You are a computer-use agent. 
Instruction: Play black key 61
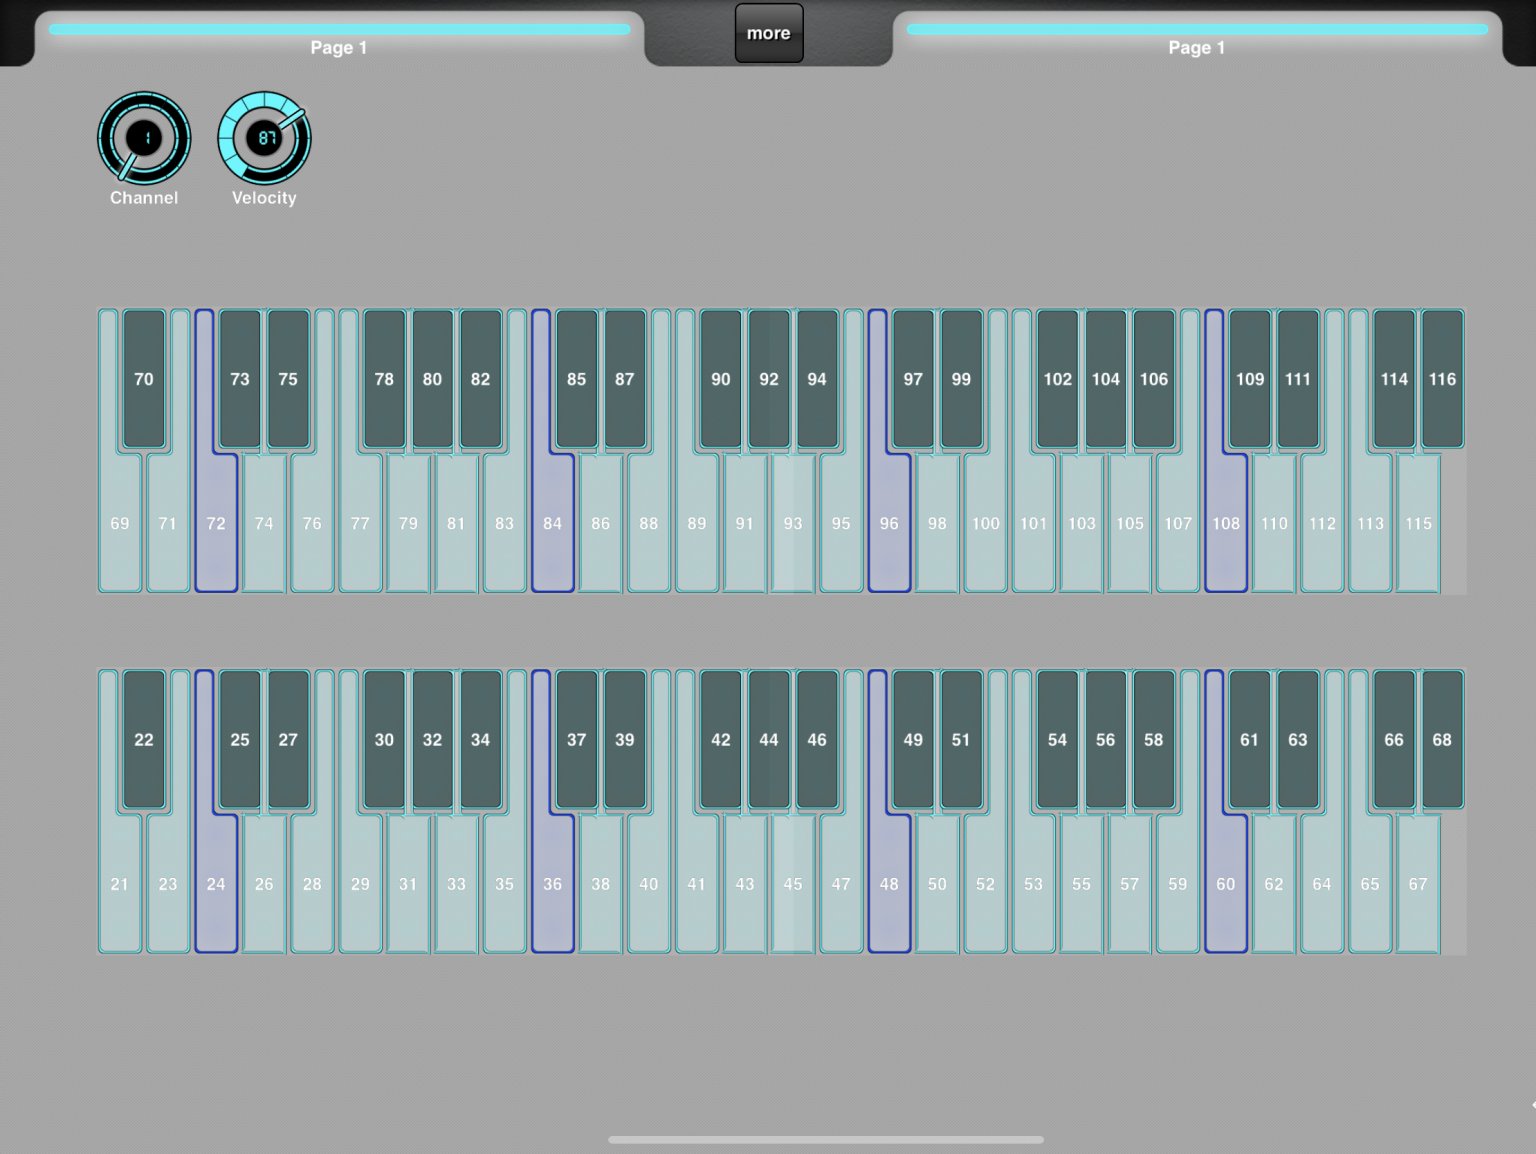point(1250,739)
